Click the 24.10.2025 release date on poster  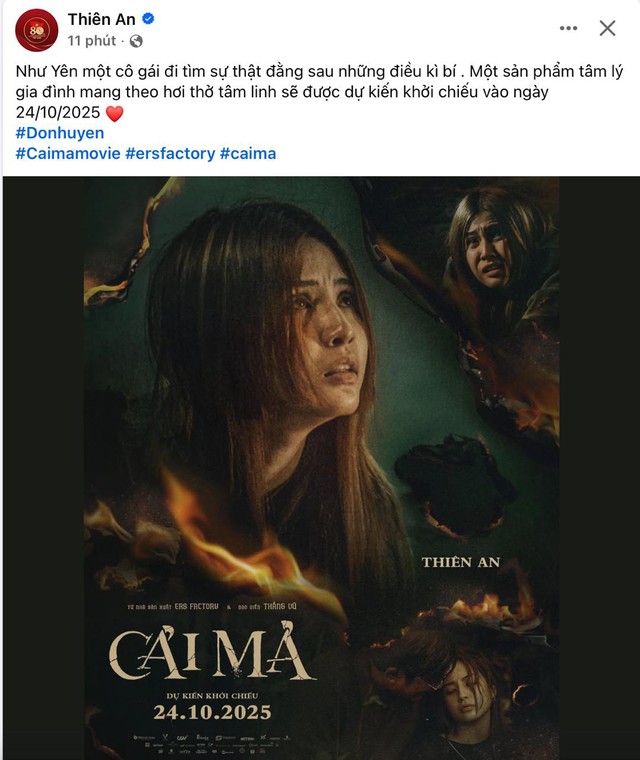click(212, 712)
